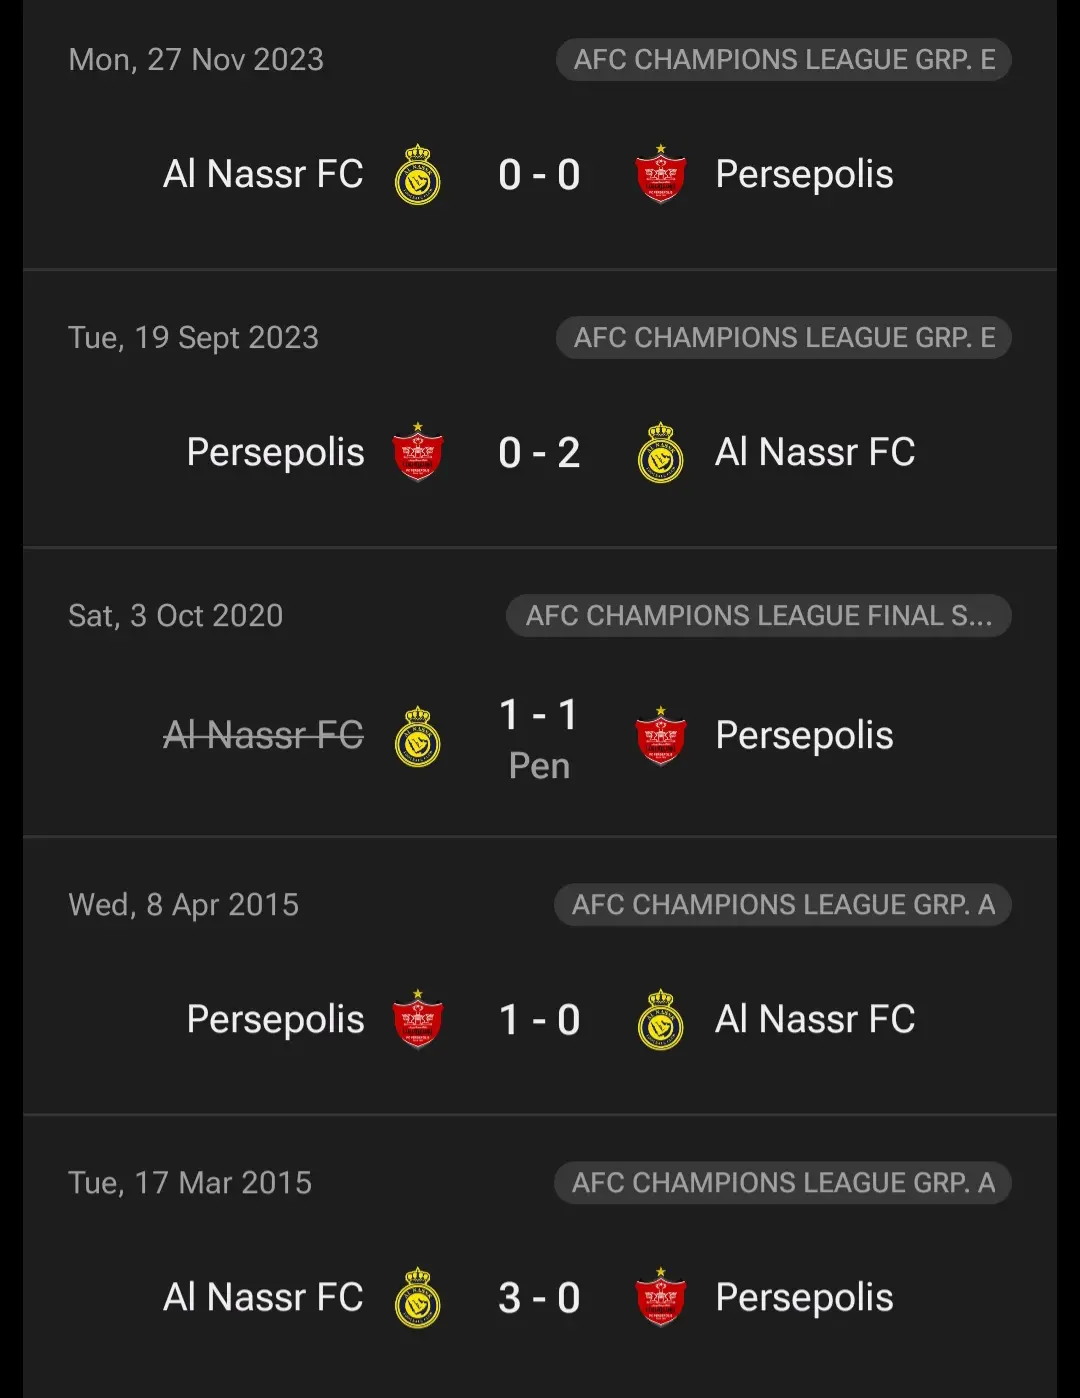Click Persepolis crest in 8 Apr 2015 match
The height and width of the screenshot is (1398, 1080).
click(x=418, y=1020)
